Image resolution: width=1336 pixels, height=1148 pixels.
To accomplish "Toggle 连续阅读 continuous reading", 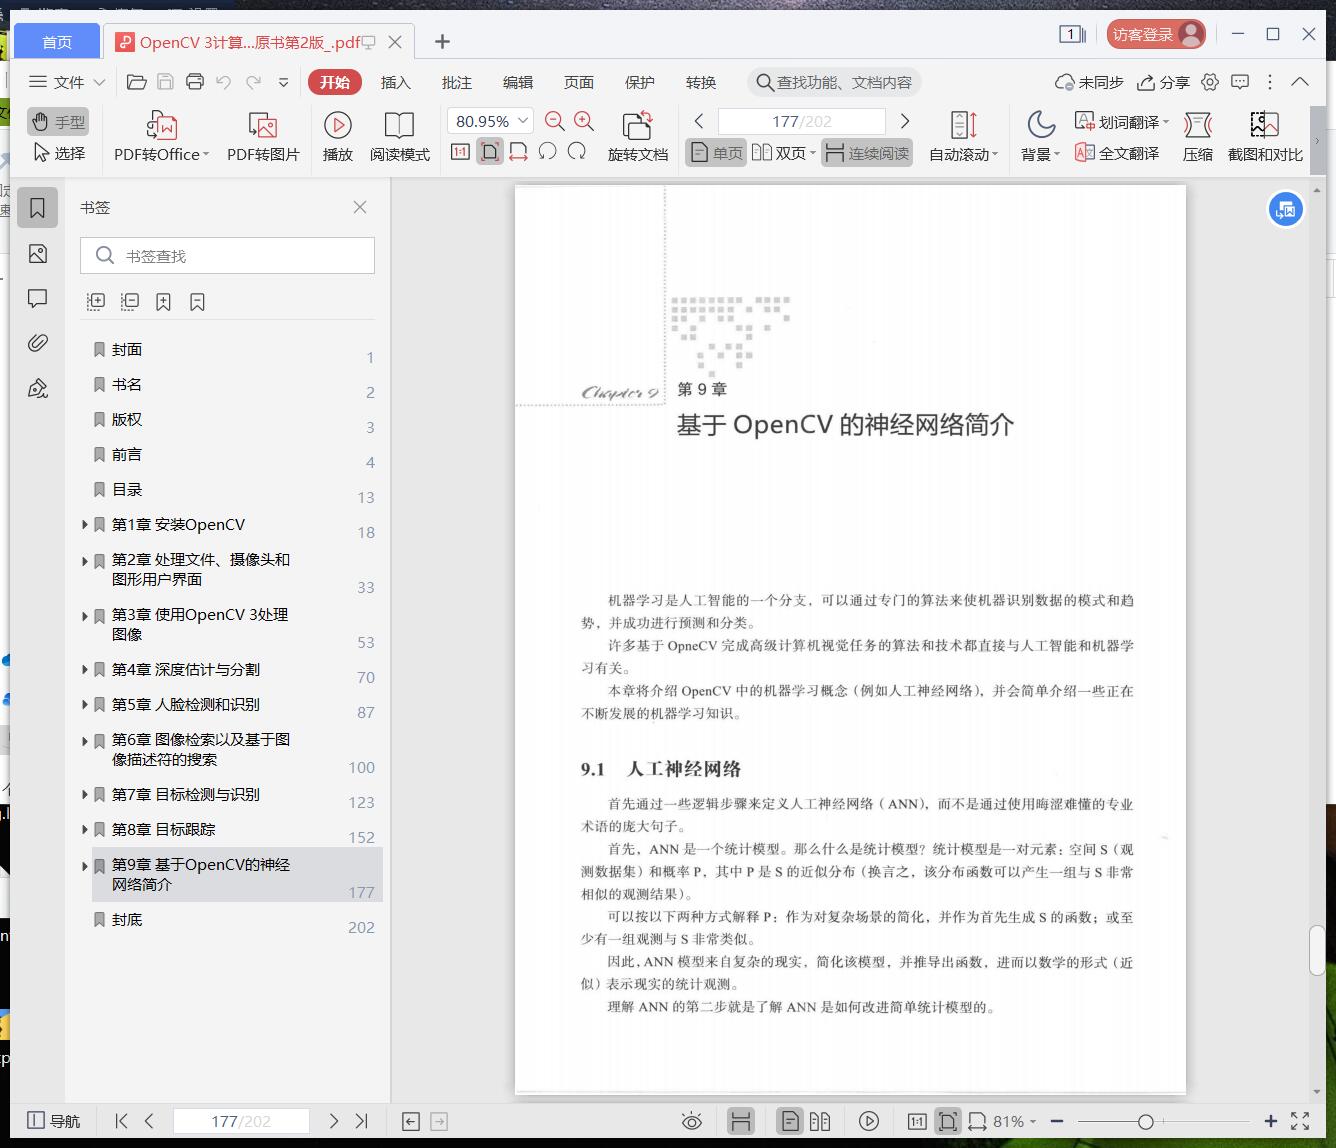I will [867, 153].
